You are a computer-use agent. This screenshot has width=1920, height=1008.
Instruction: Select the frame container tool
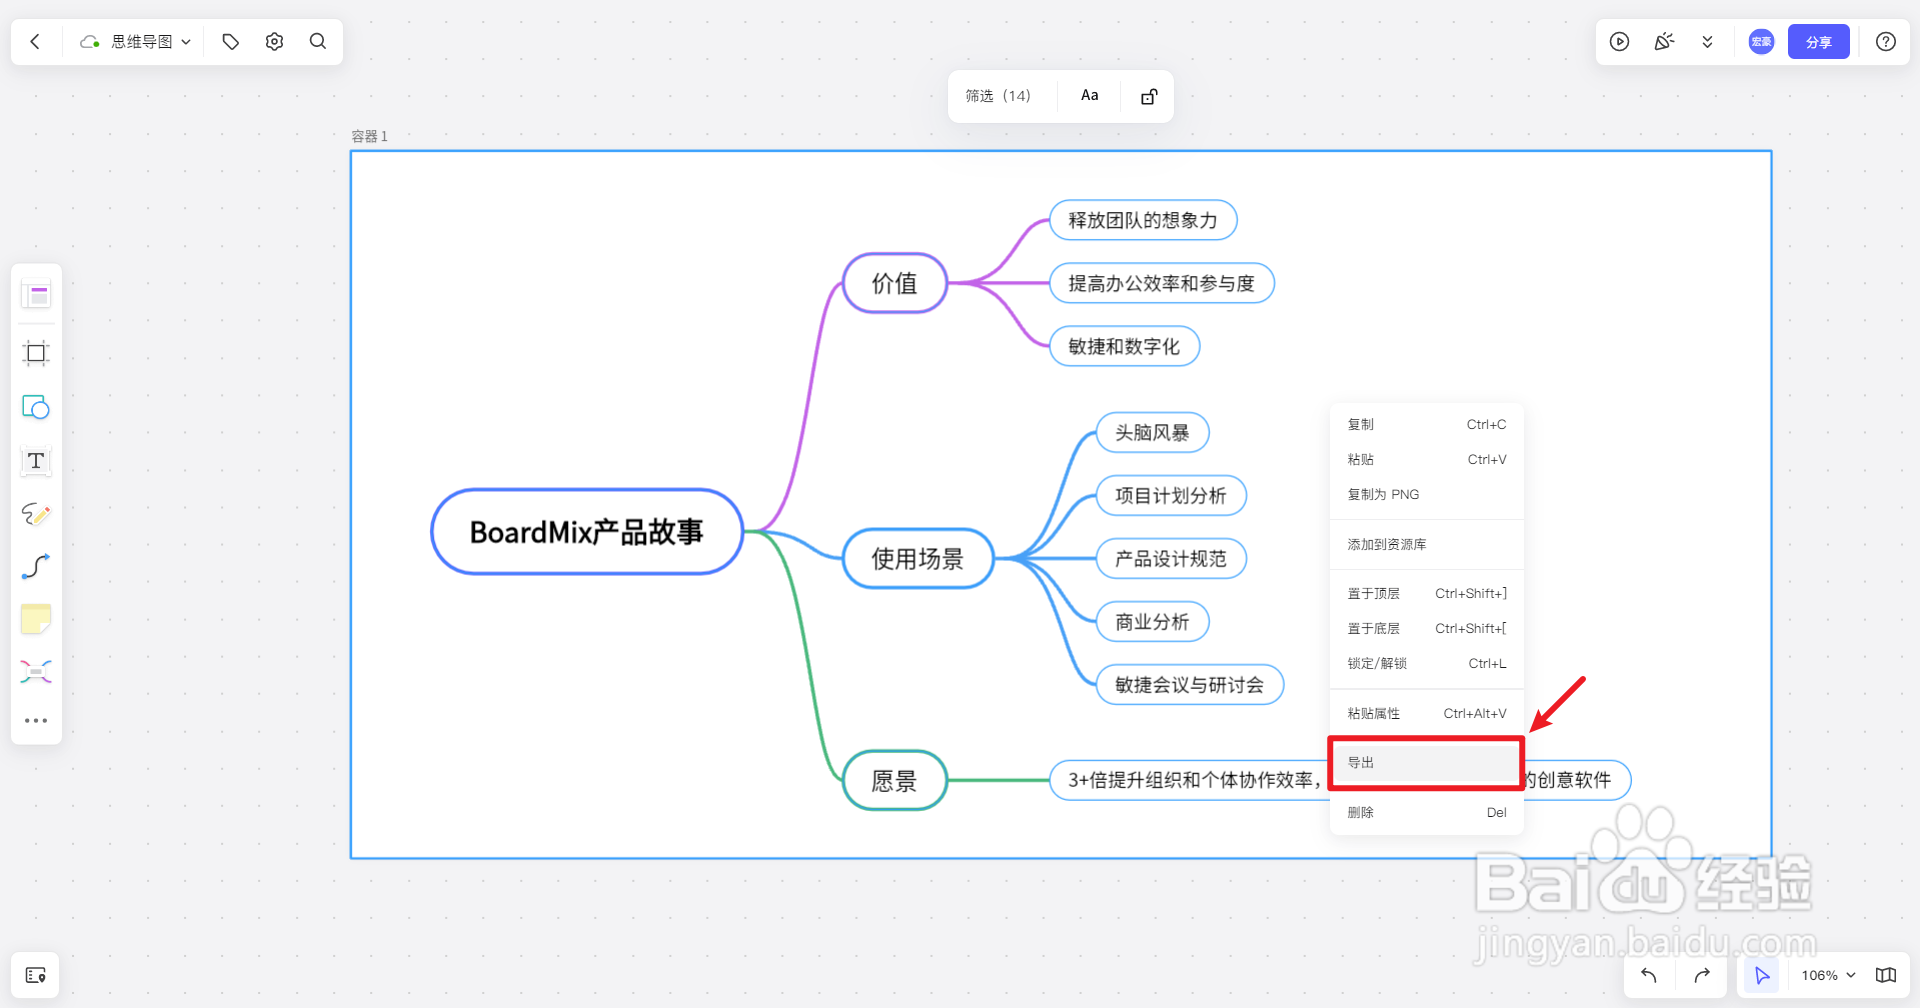click(x=36, y=353)
